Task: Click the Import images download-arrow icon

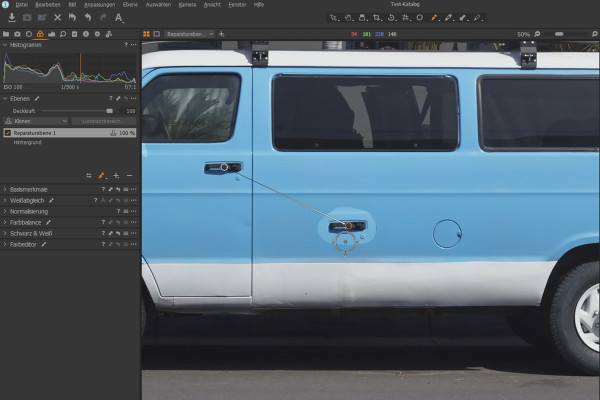Action: (12, 18)
